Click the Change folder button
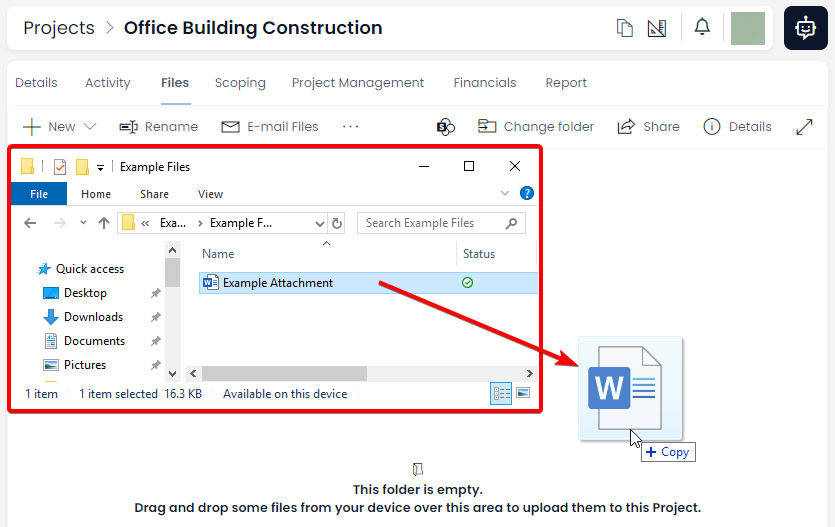This screenshot has width=835, height=527. coord(536,127)
